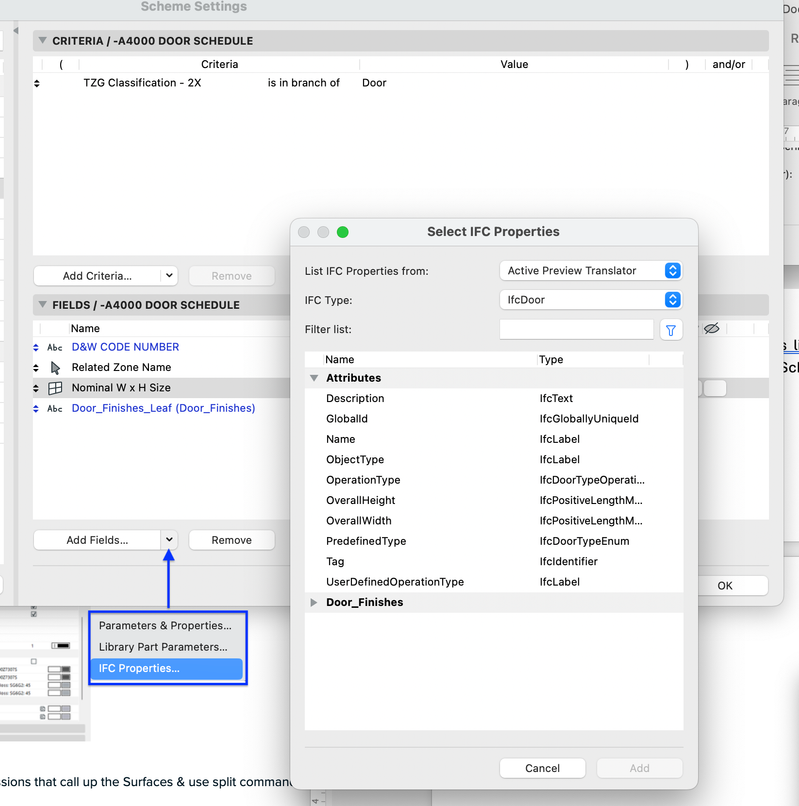Click reorder arrows for TZG Classification criteria row
Screen dimensions: 799x806
coord(37,83)
